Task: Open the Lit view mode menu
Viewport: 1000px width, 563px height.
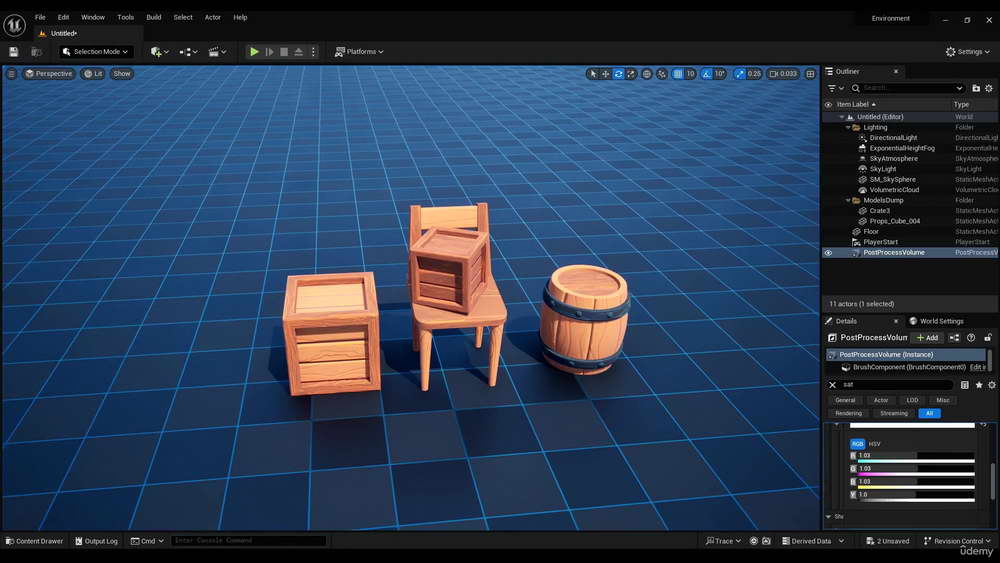Action: click(x=93, y=74)
